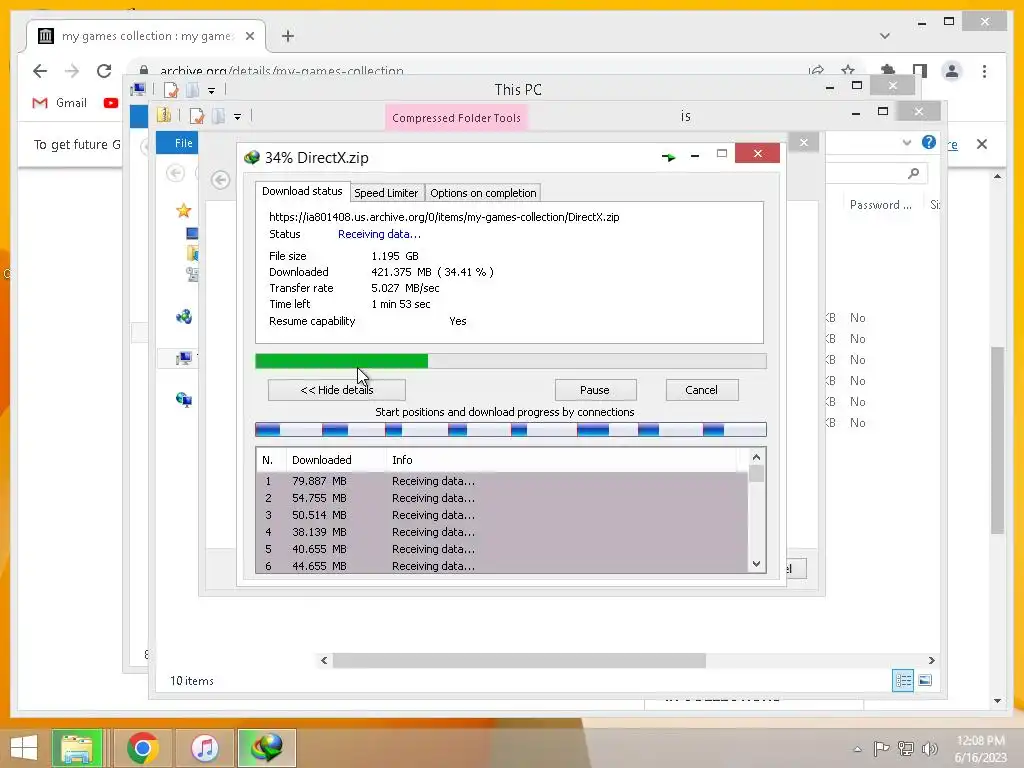Image resolution: width=1024 pixels, height=768 pixels.
Task: Open the Gmail bookmark
Action: 59,103
